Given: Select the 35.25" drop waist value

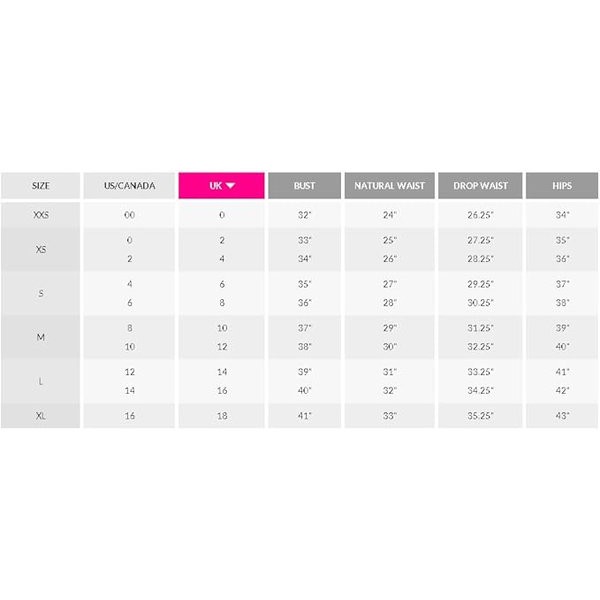Looking at the screenshot, I should pos(480,415).
